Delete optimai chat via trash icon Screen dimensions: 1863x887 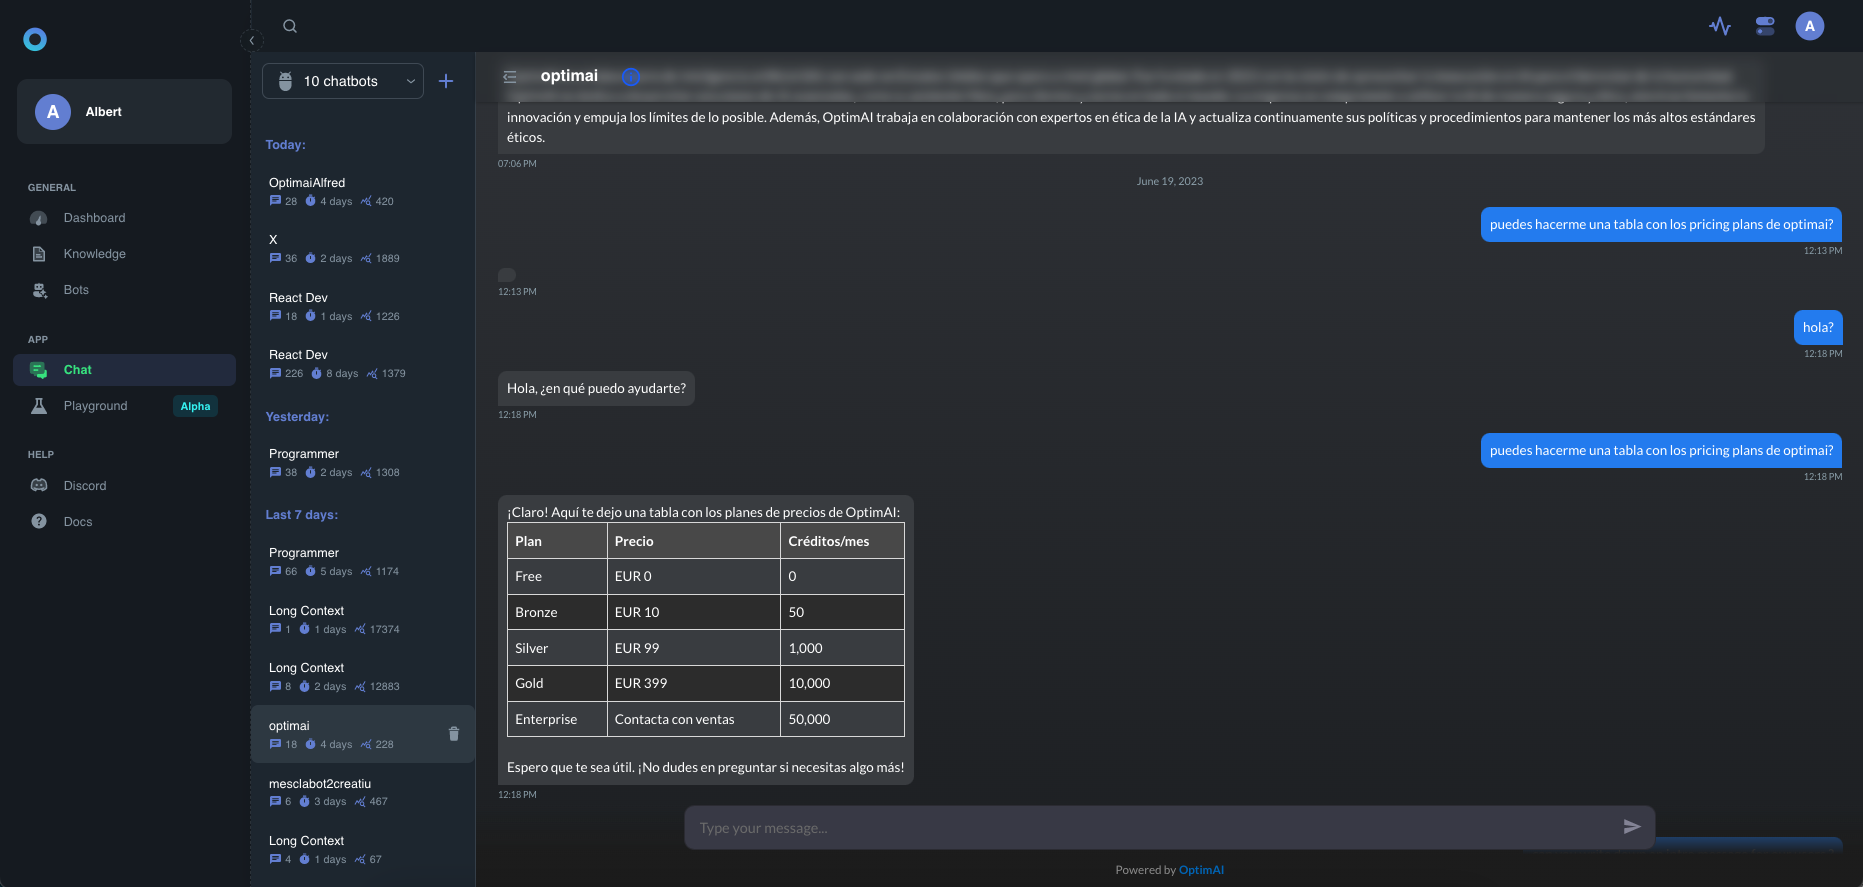tap(454, 734)
